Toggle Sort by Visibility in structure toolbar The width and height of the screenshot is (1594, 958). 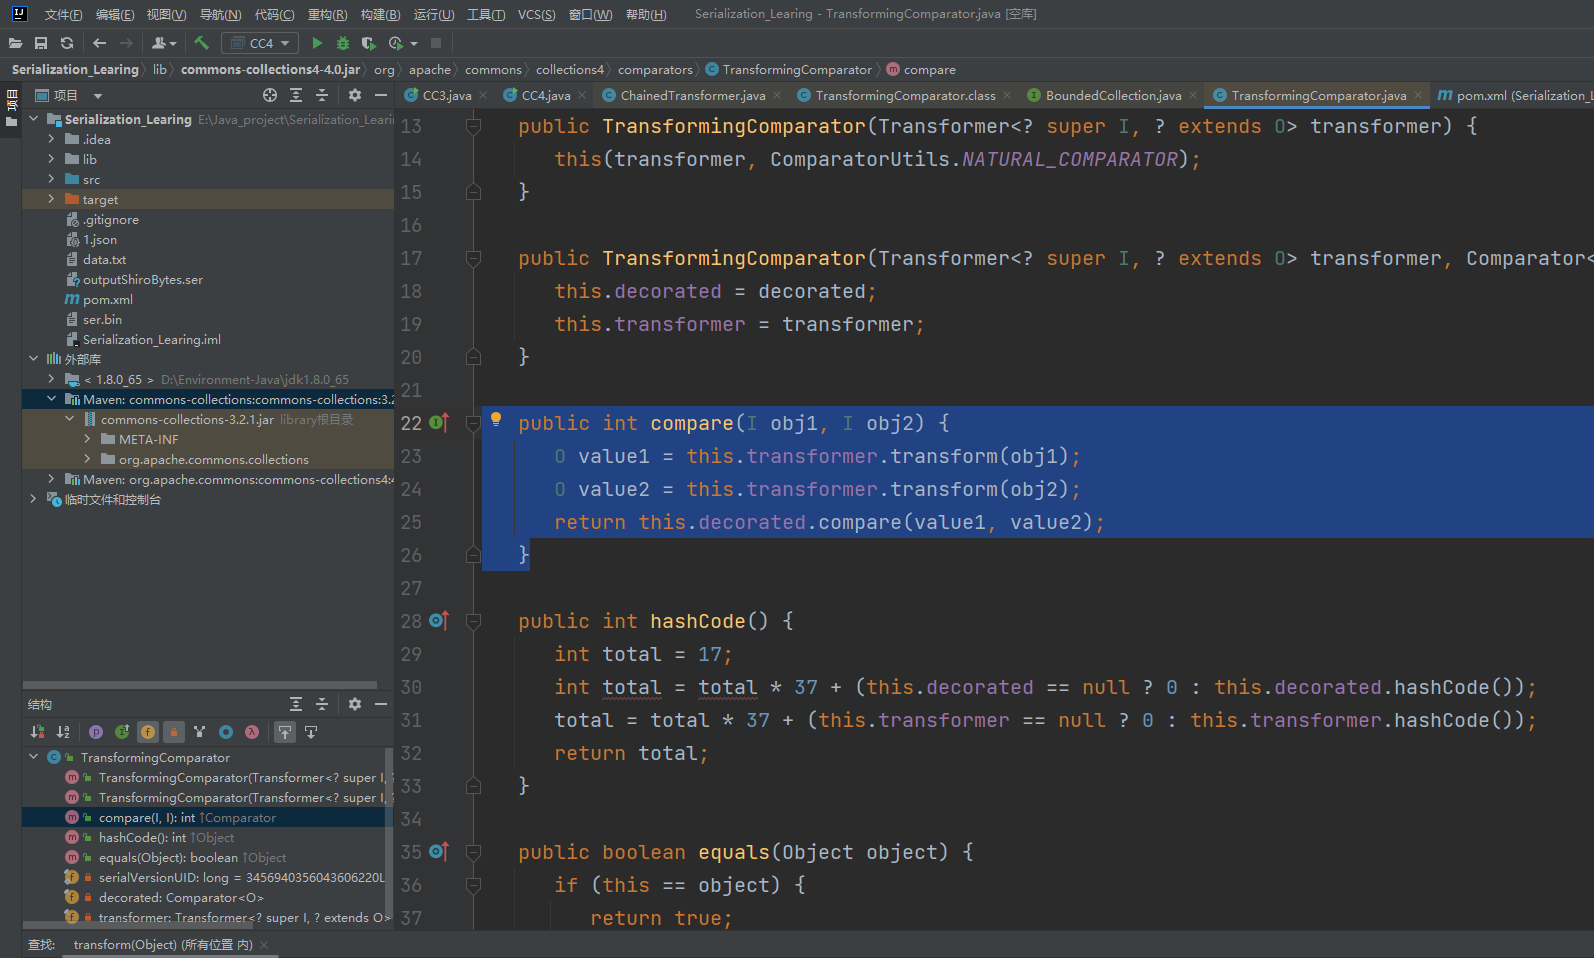(x=37, y=732)
